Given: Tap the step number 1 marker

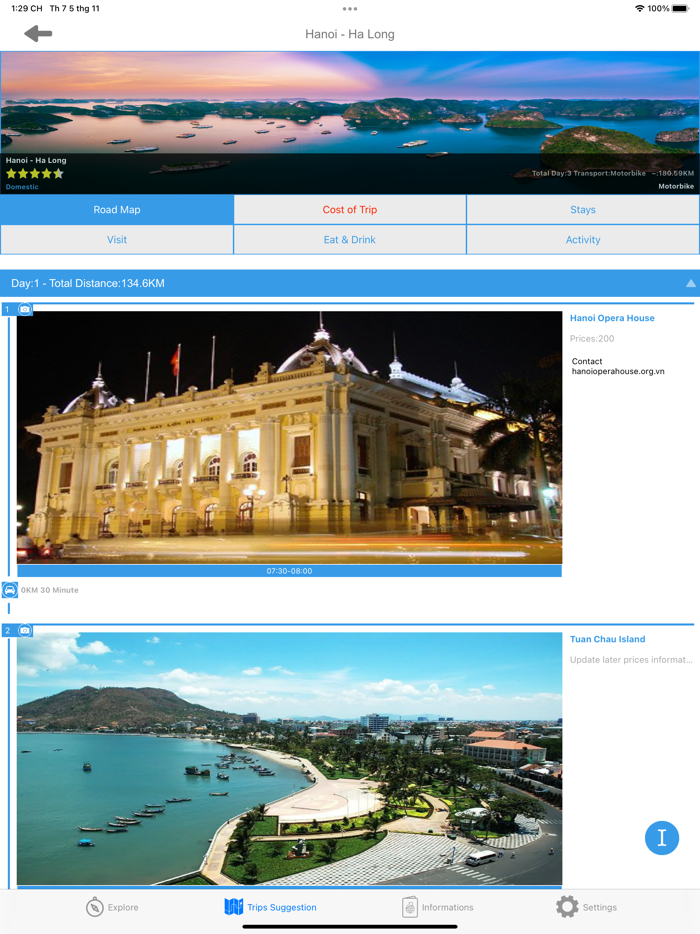Looking at the screenshot, I should 7,309.
